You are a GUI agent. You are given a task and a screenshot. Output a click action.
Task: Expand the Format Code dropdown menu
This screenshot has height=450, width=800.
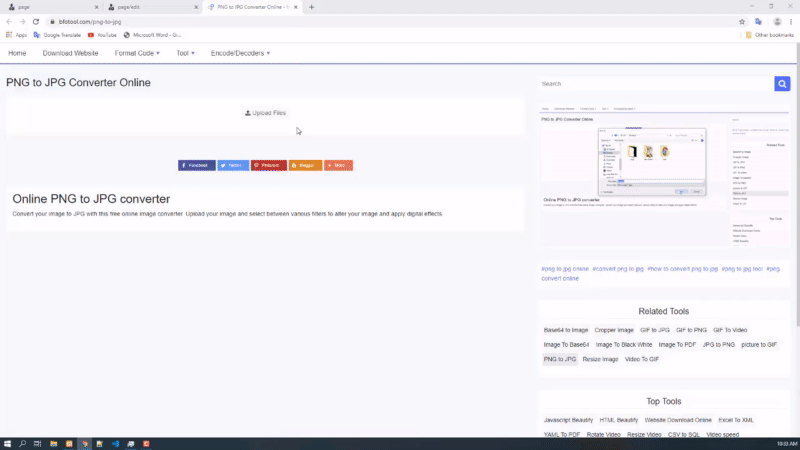tap(137, 52)
